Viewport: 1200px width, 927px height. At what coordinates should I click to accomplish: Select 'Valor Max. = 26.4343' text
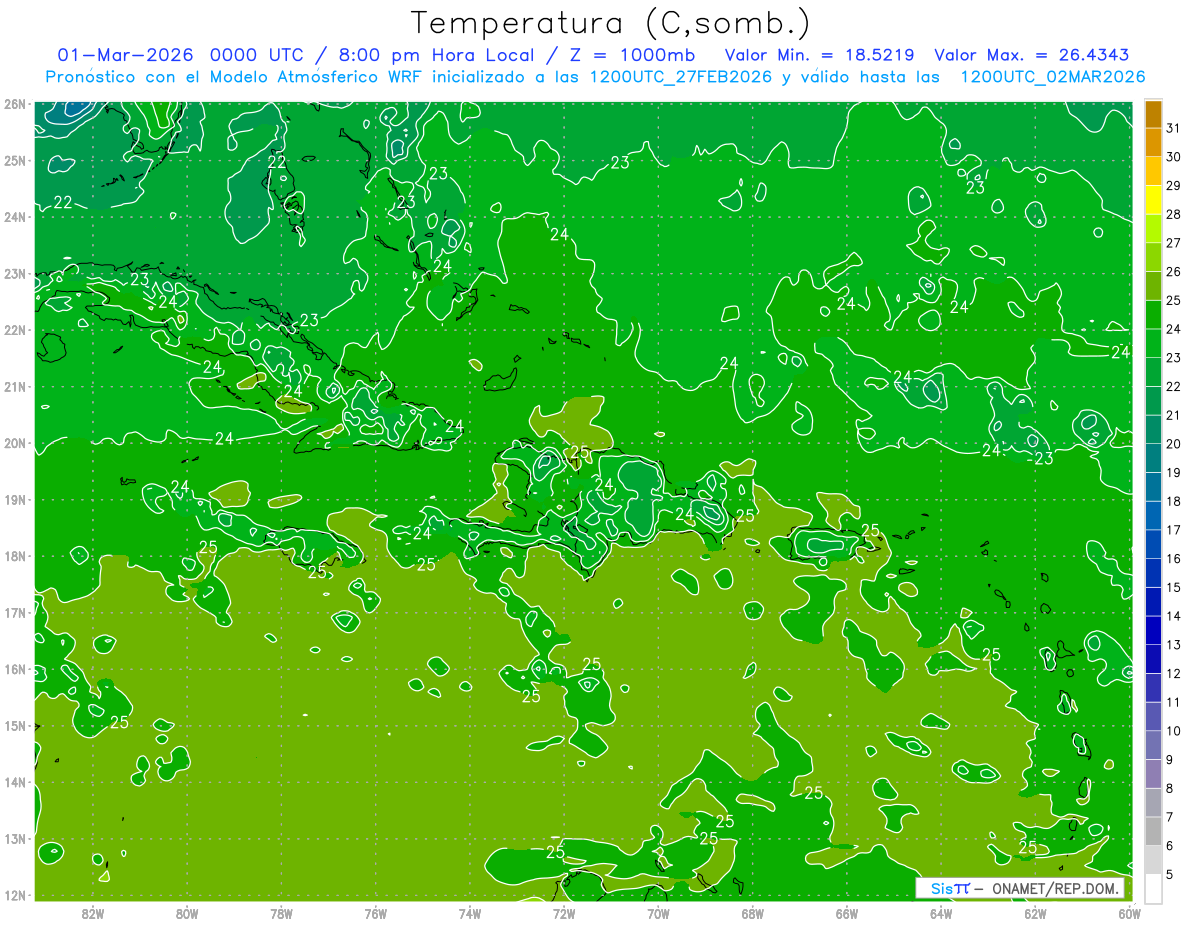pyautogui.click(x=1031, y=55)
